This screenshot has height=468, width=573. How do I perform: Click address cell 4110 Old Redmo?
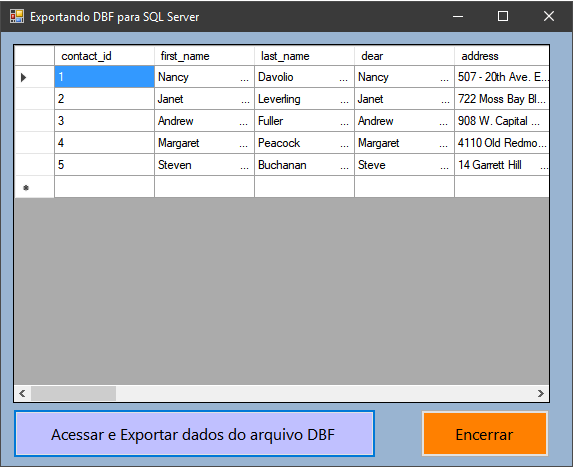tap(502, 143)
